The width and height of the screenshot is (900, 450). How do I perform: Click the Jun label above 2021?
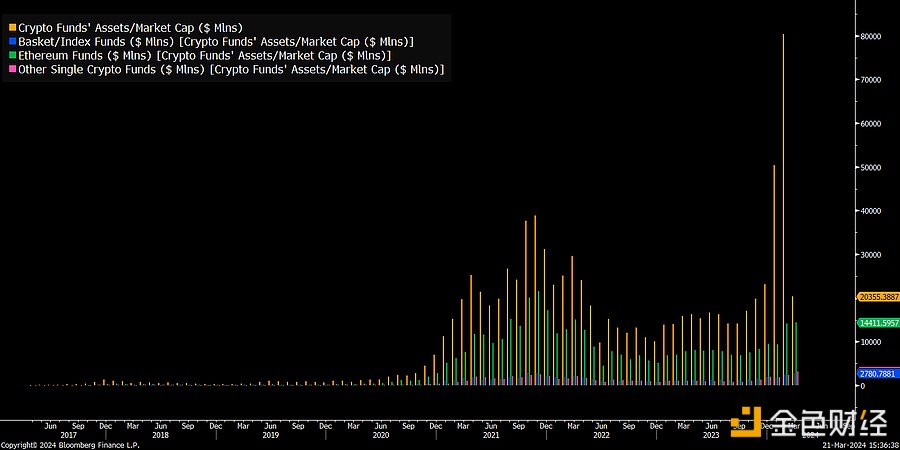(x=491, y=426)
